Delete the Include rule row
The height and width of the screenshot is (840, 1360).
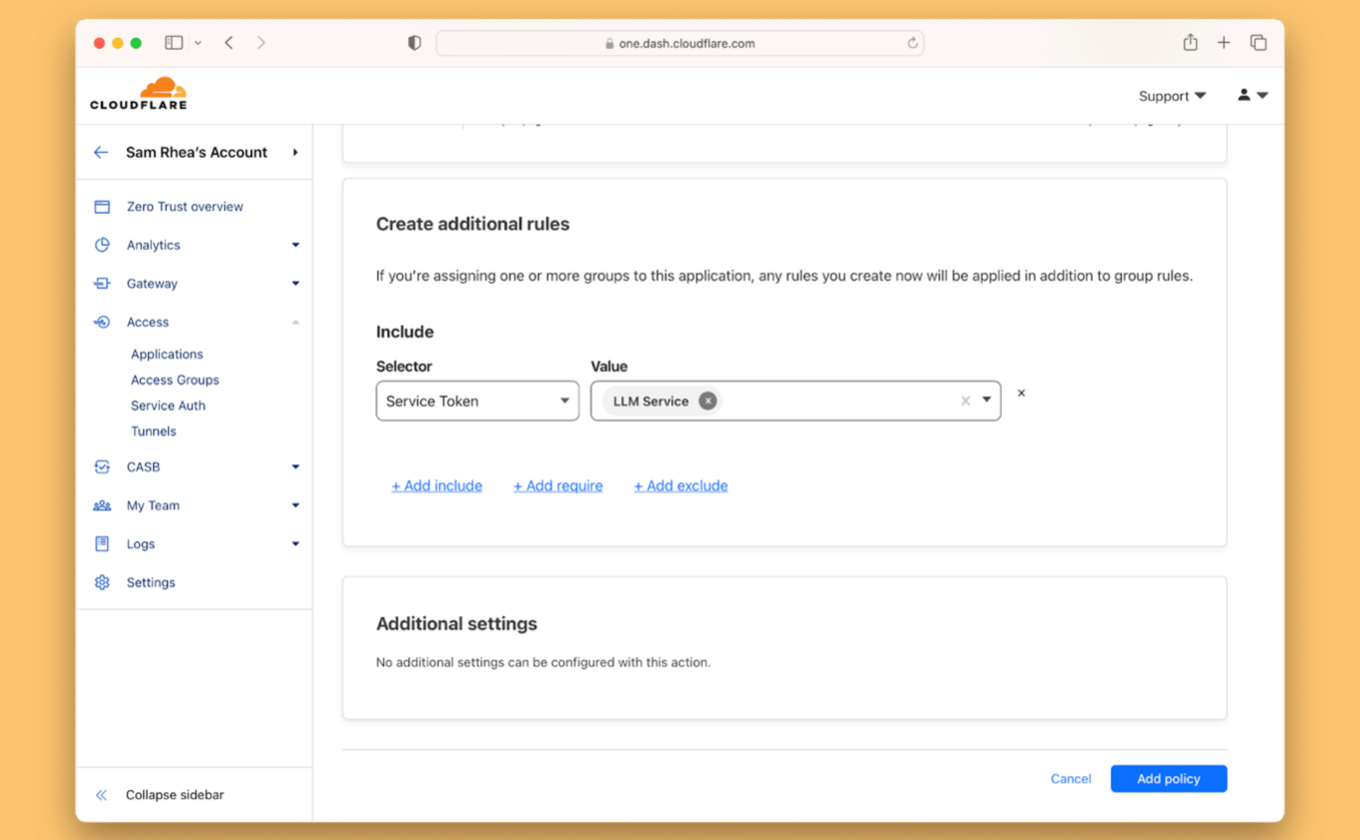pos(1021,393)
